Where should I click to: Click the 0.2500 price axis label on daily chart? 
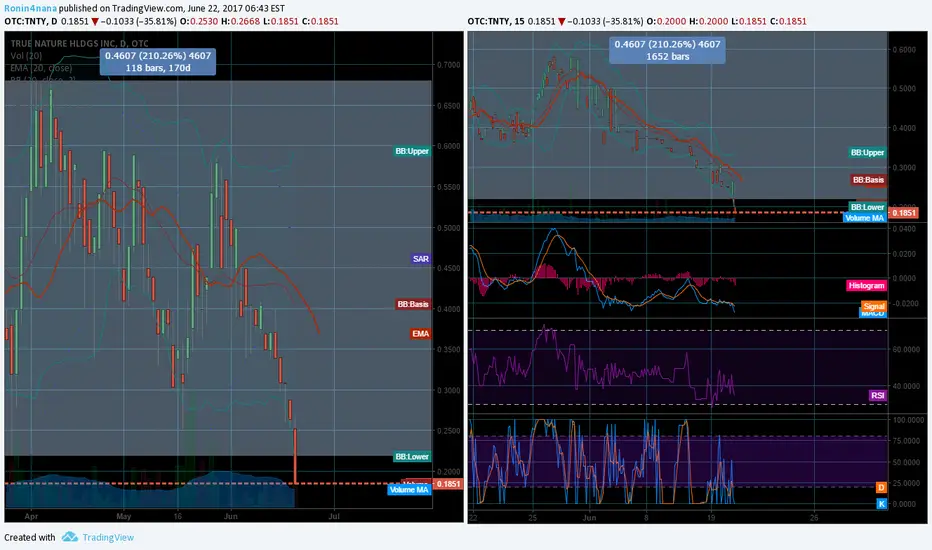click(449, 430)
